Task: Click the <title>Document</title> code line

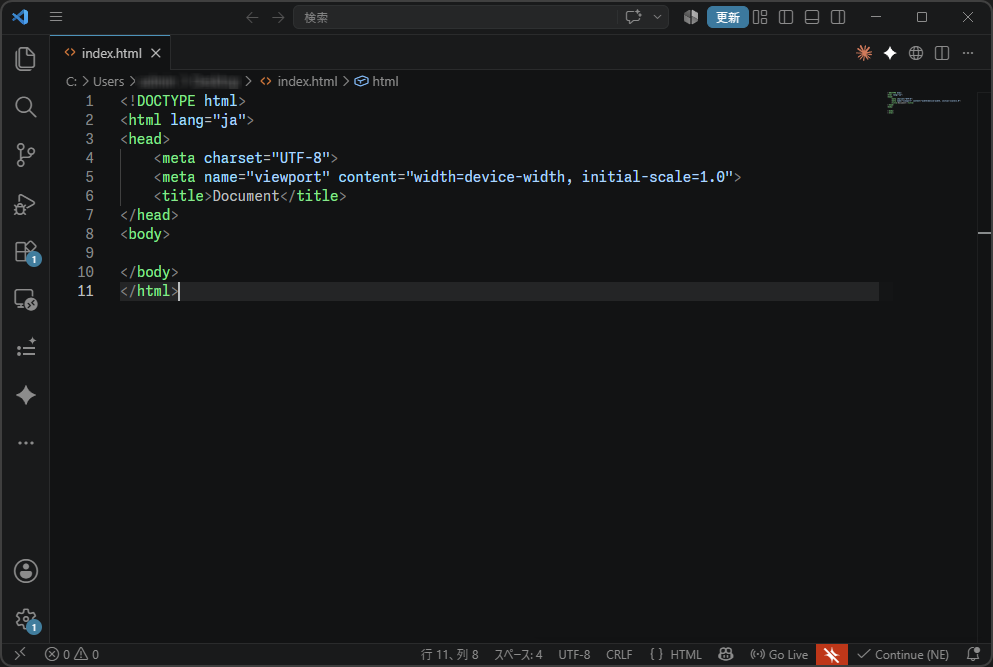Action: point(250,196)
